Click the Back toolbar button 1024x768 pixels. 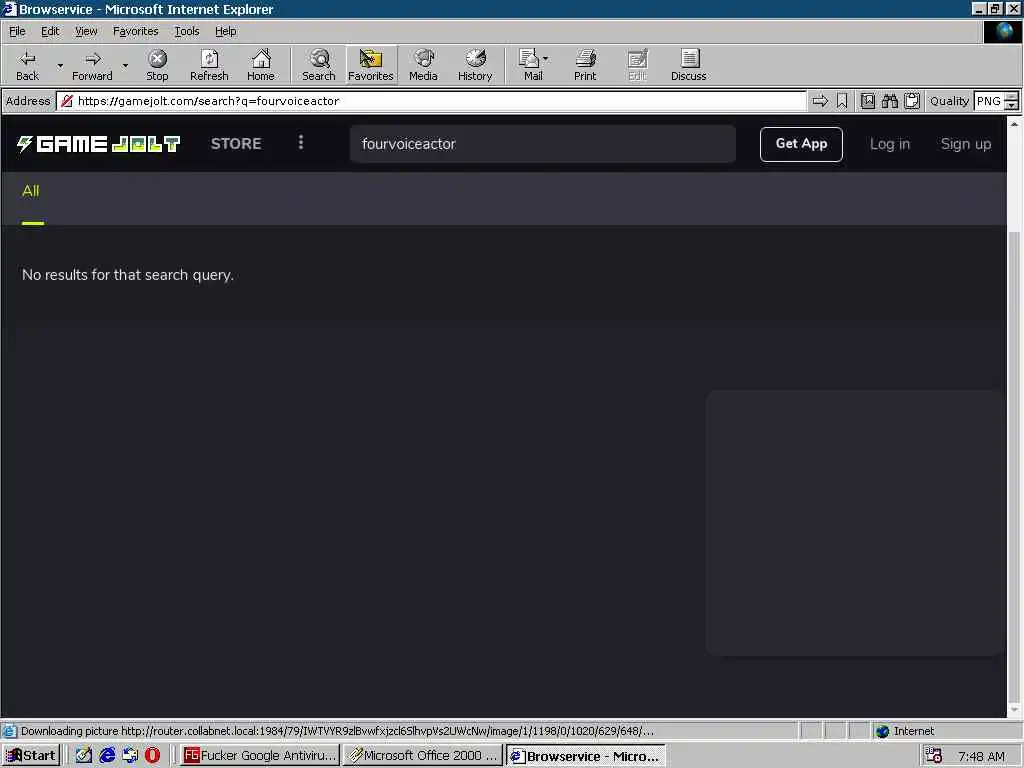27,65
